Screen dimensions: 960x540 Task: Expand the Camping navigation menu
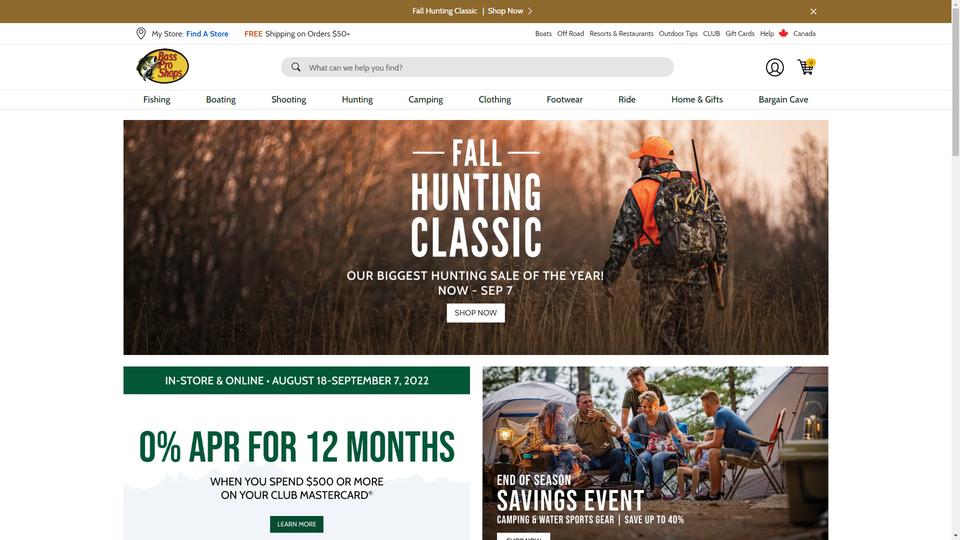tap(426, 99)
